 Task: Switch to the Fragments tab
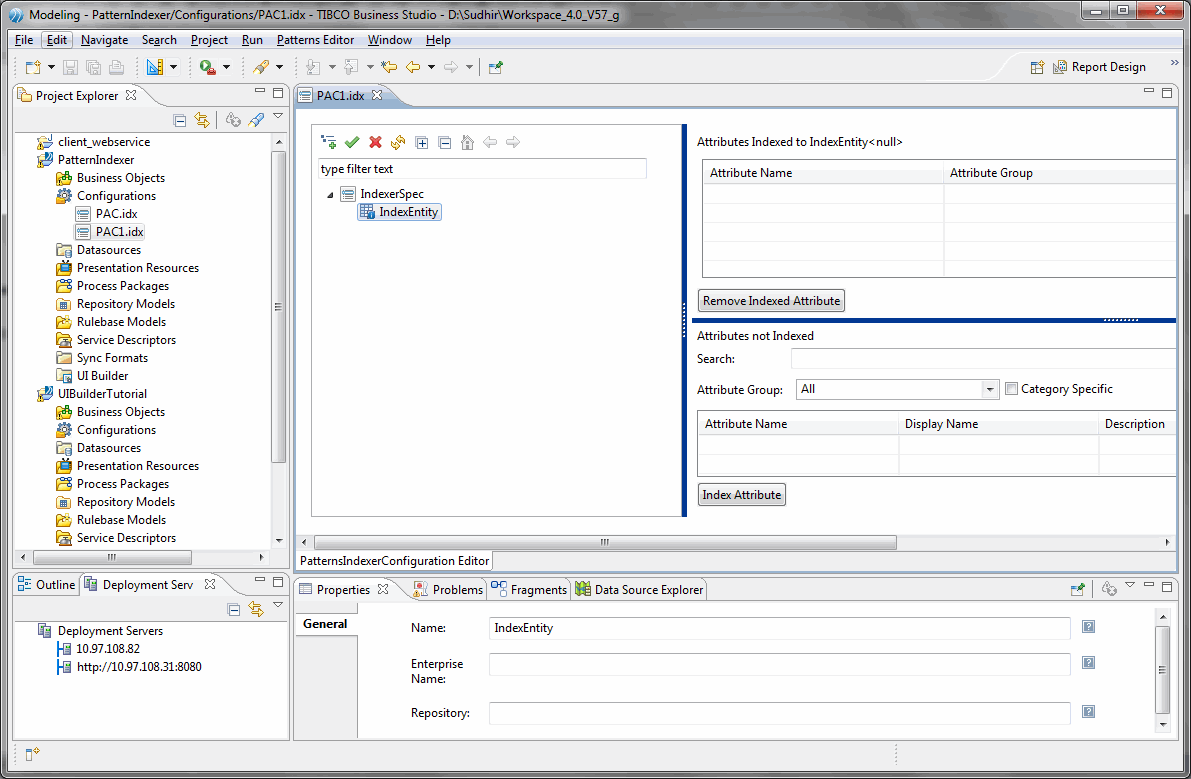(x=529, y=589)
